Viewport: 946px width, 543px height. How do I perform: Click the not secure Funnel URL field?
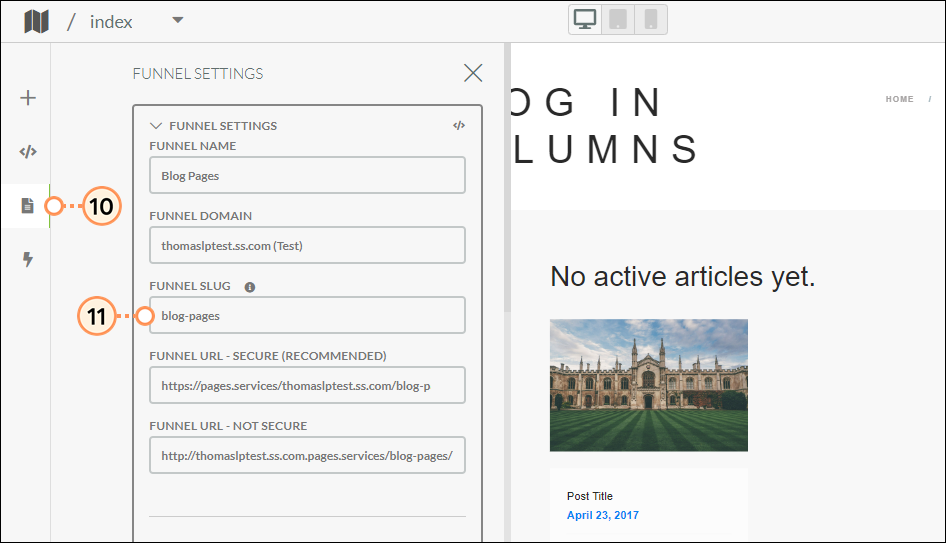pos(307,455)
